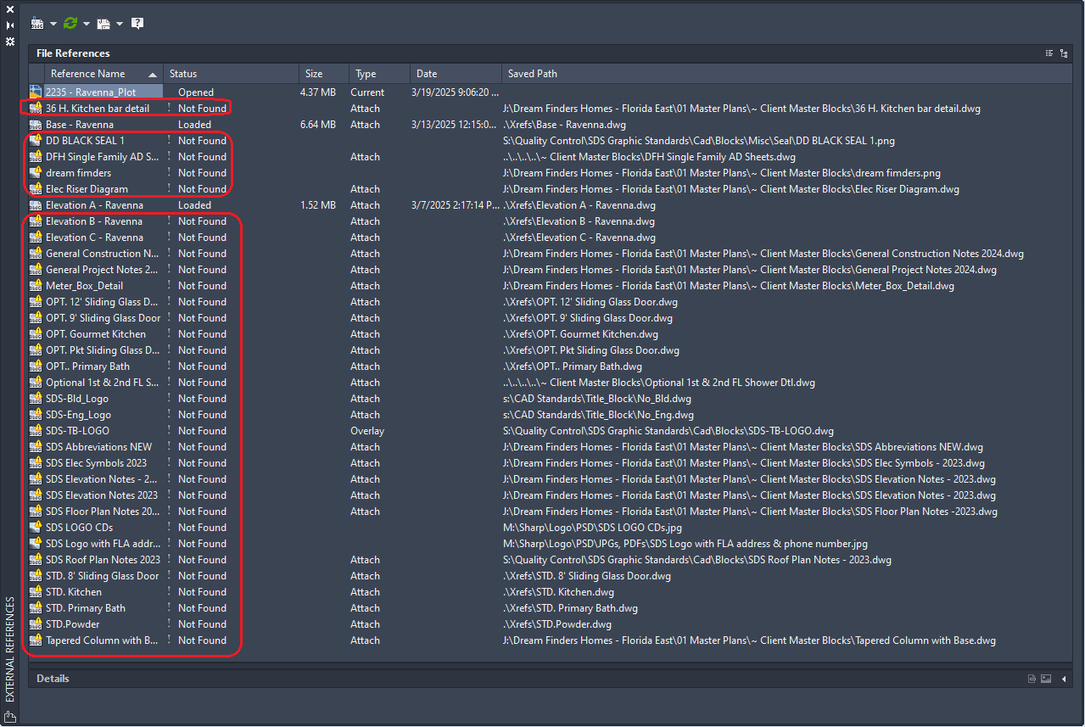
Task: Click size value '6.64 MB'
Action: (318, 125)
